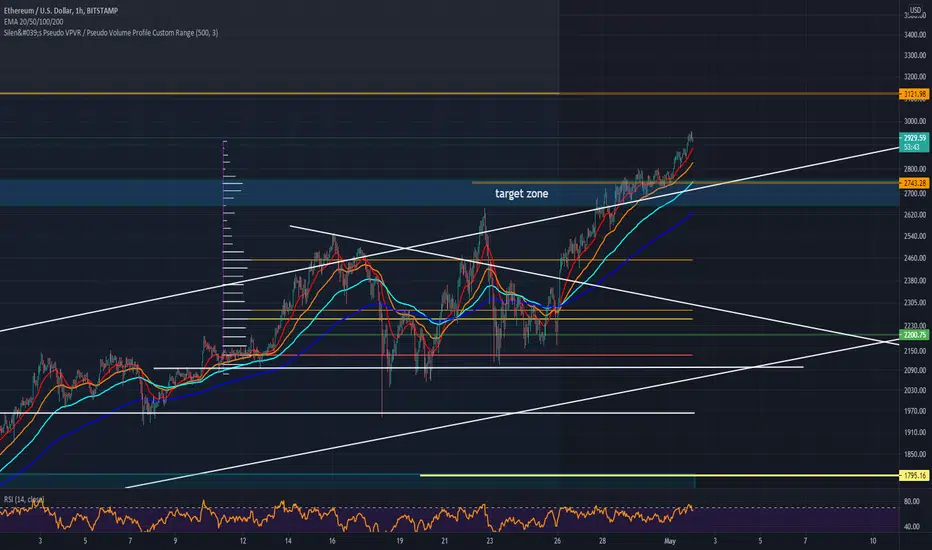Click 2030.00 on the price axis

[915, 390]
